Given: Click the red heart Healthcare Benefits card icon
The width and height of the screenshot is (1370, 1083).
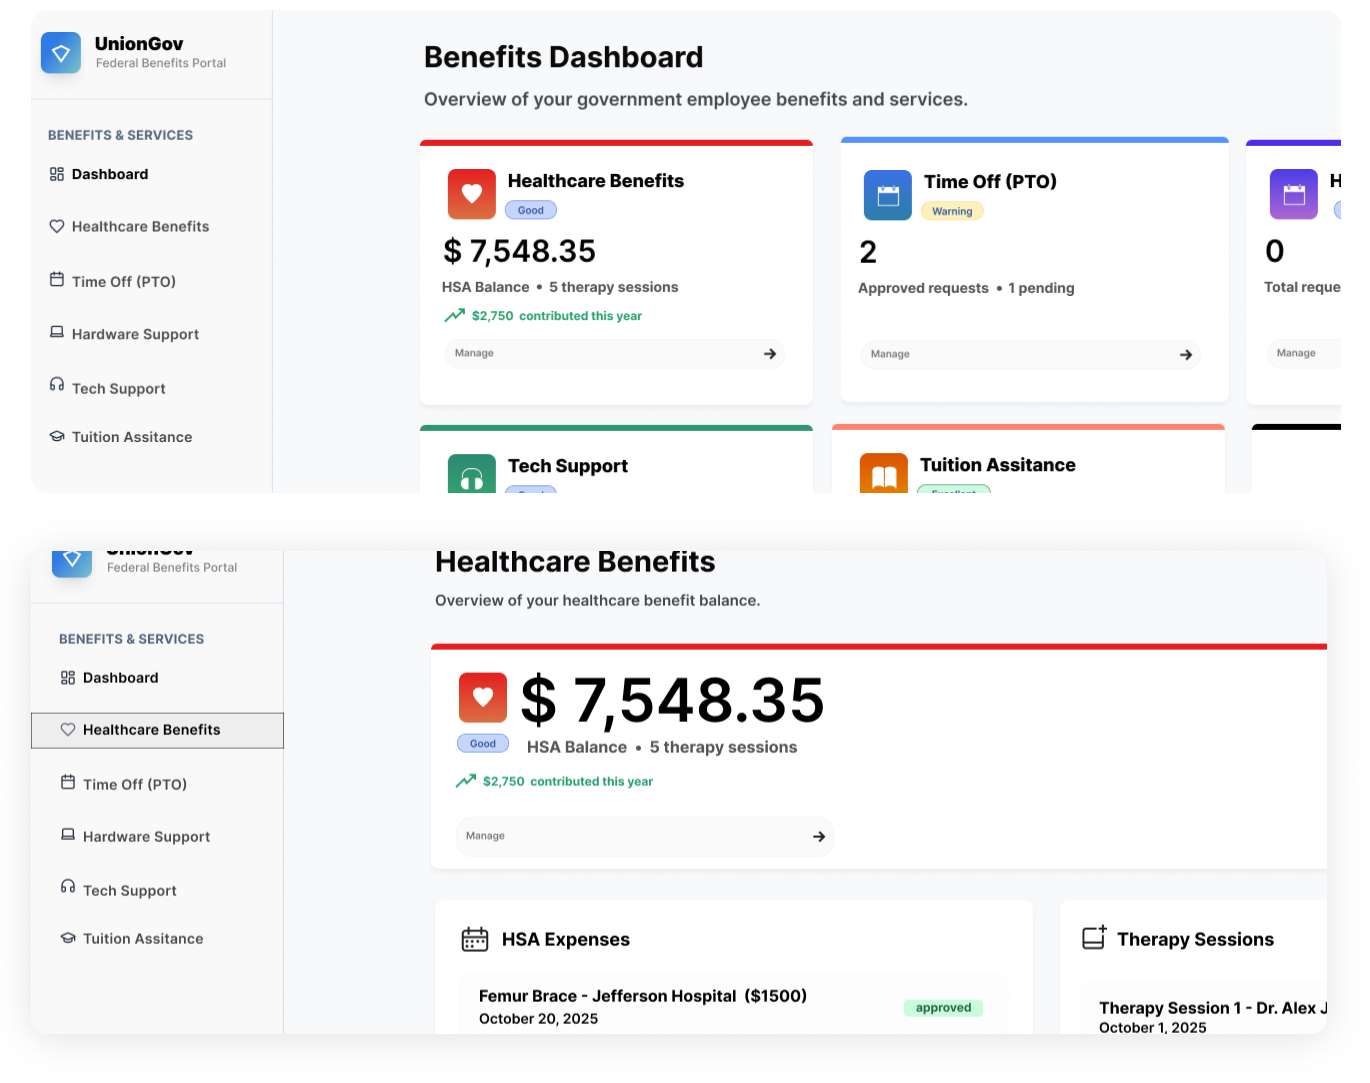Looking at the screenshot, I should pyautogui.click(x=471, y=194).
